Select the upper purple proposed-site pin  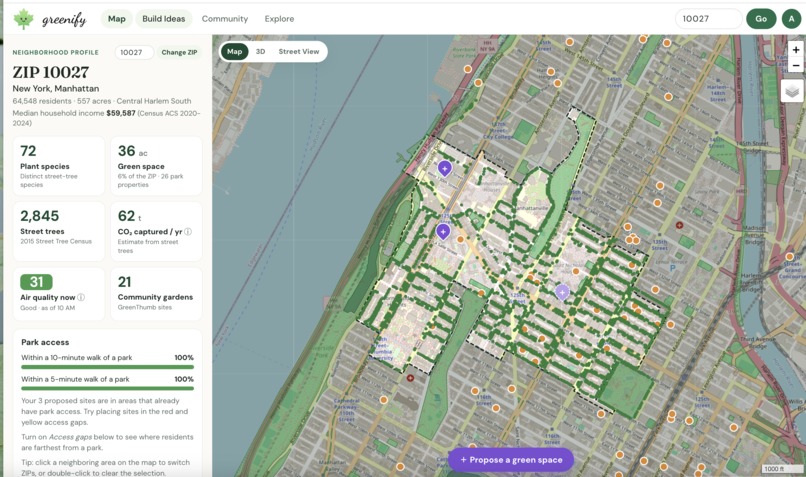pyautogui.click(x=445, y=168)
